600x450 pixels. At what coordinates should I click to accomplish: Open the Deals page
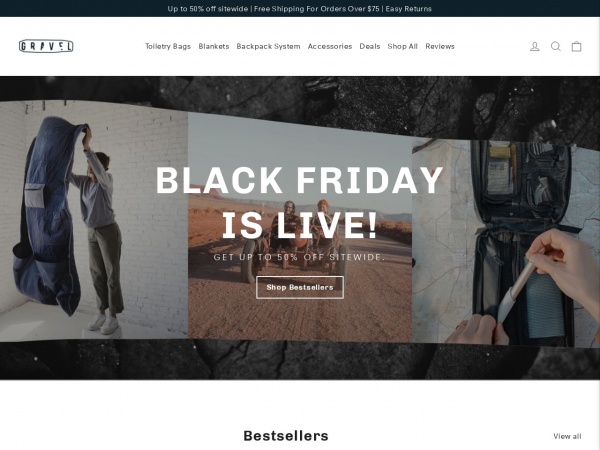370,46
